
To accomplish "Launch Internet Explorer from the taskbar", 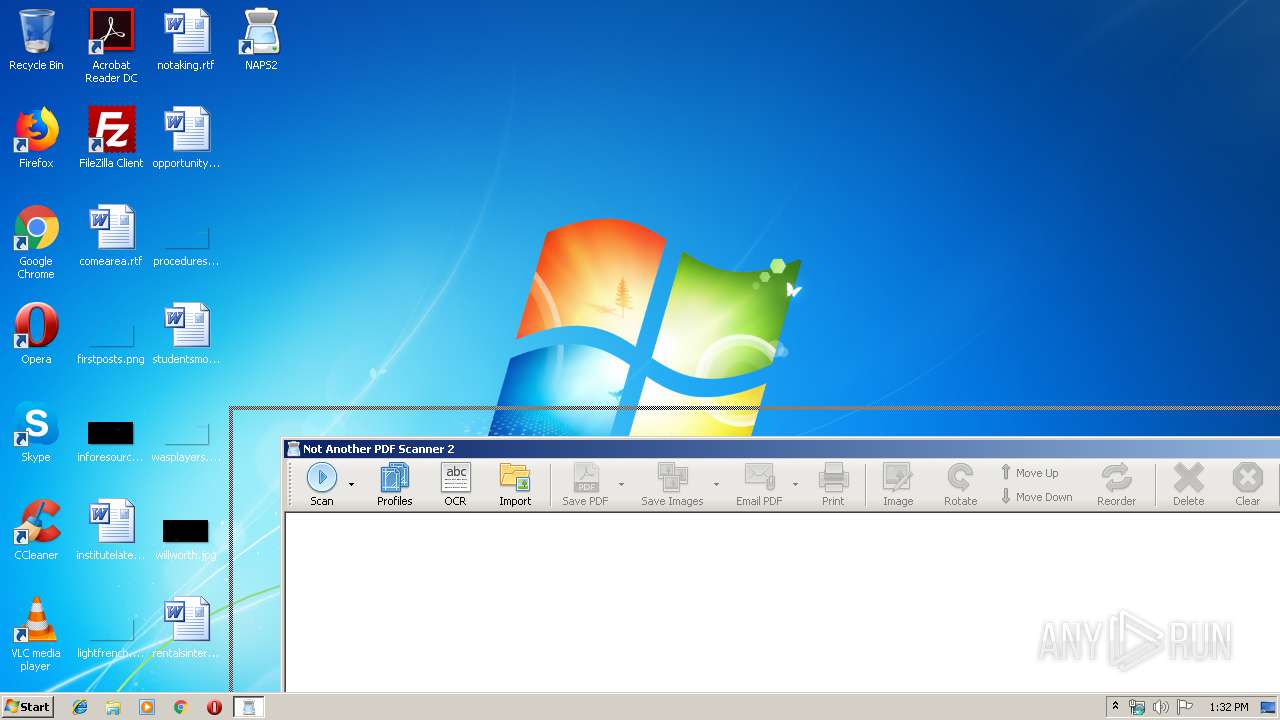I will click(80, 707).
